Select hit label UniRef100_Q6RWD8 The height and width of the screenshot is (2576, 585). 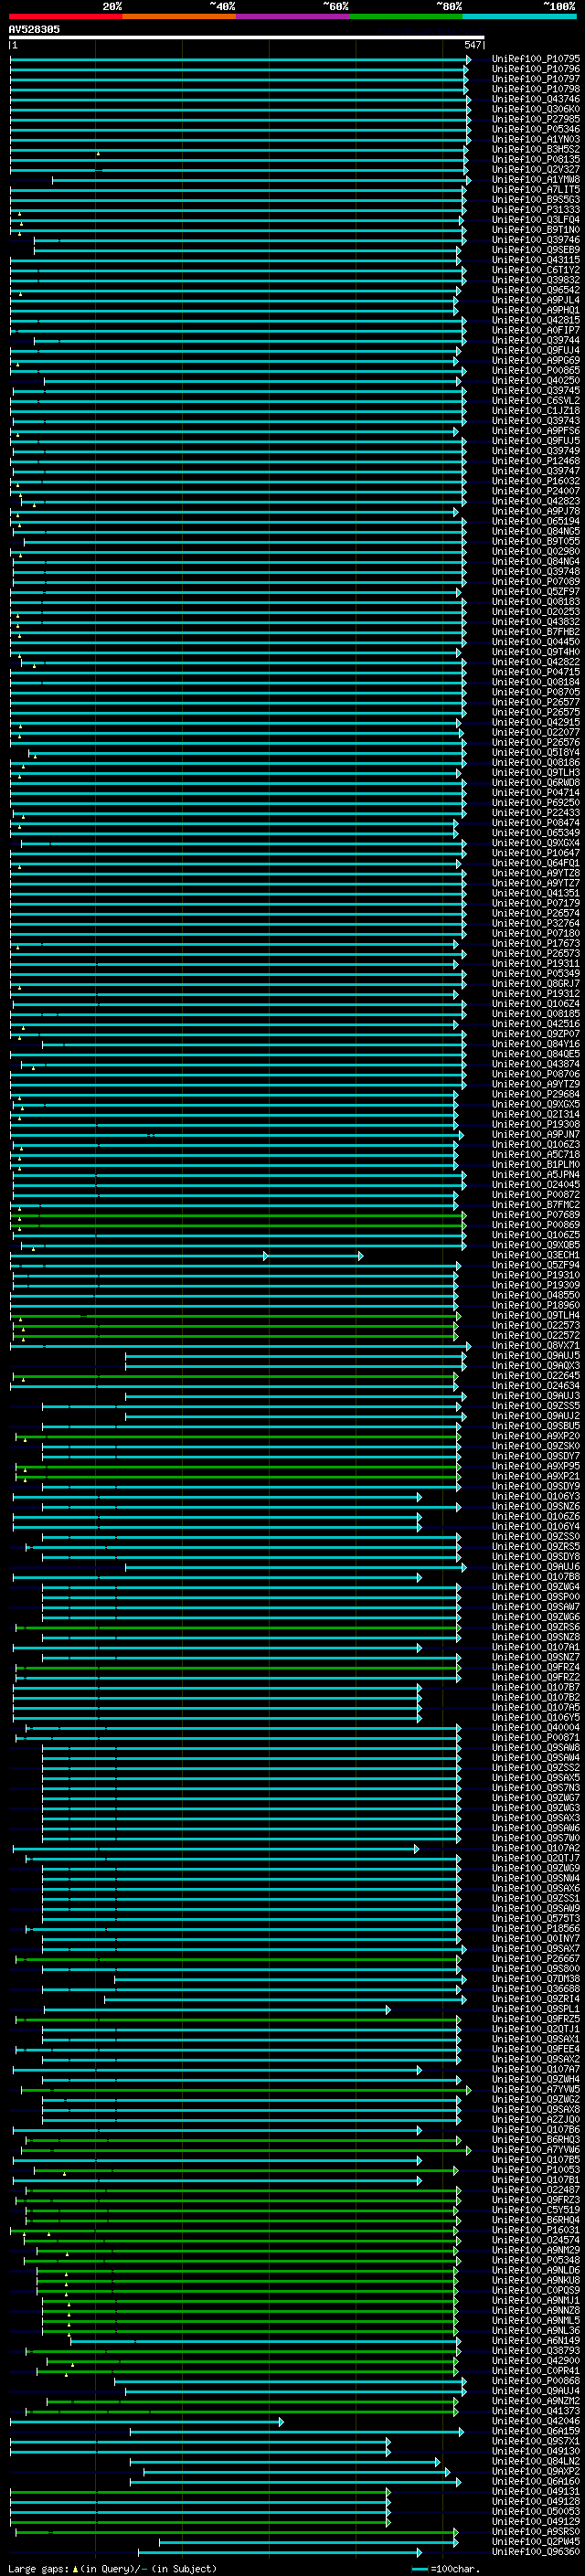point(536,782)
